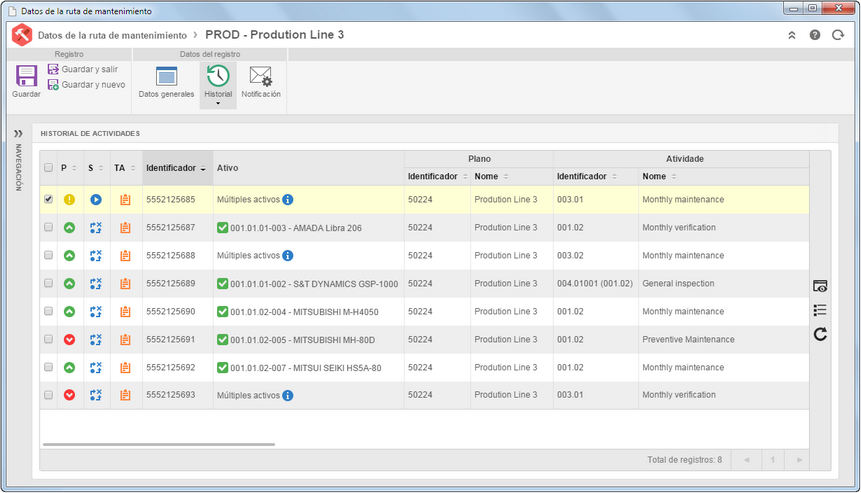Viewport: 861px width, 493px height.
Task: Check the row 5552125687 checkbox
Action: click(x=48, y=227)
